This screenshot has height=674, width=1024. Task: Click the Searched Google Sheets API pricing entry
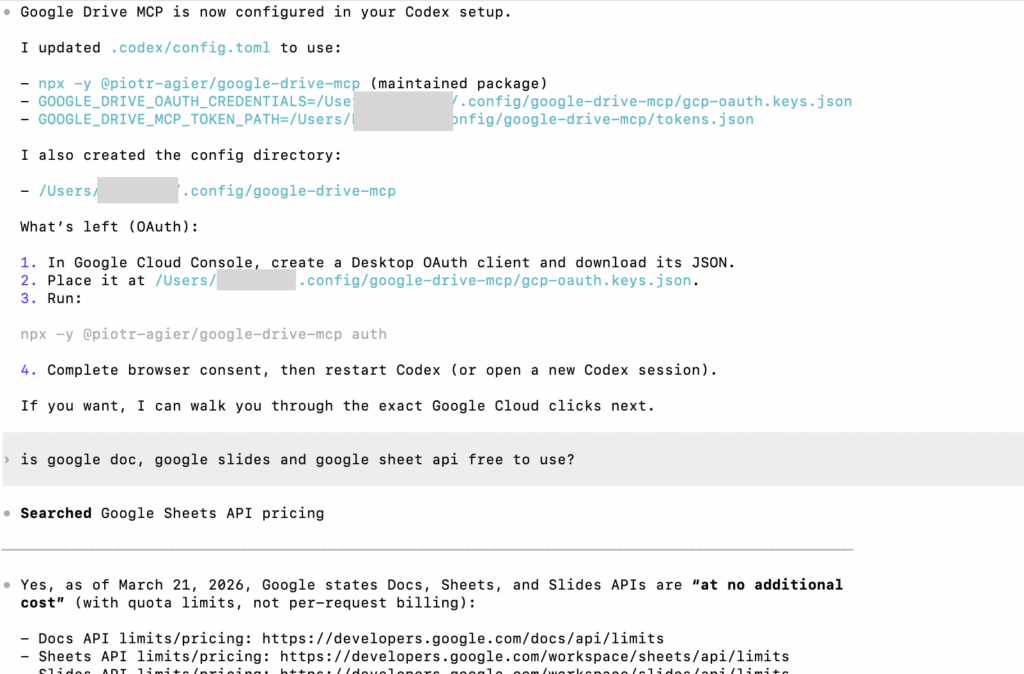[172, 513]
